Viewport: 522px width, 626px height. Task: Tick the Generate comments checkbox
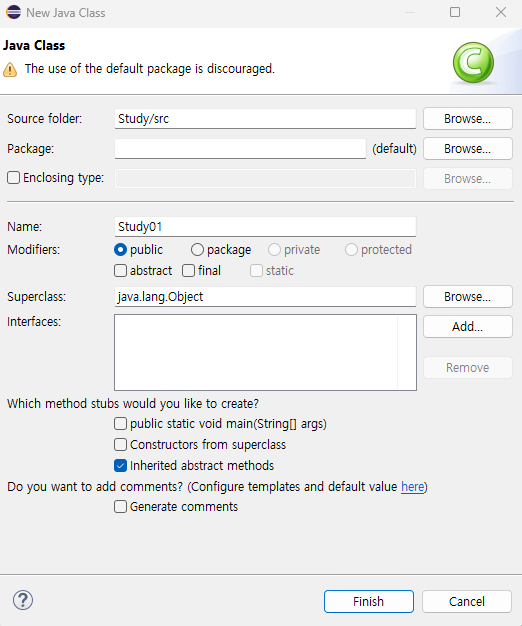(x=120, y=507)
